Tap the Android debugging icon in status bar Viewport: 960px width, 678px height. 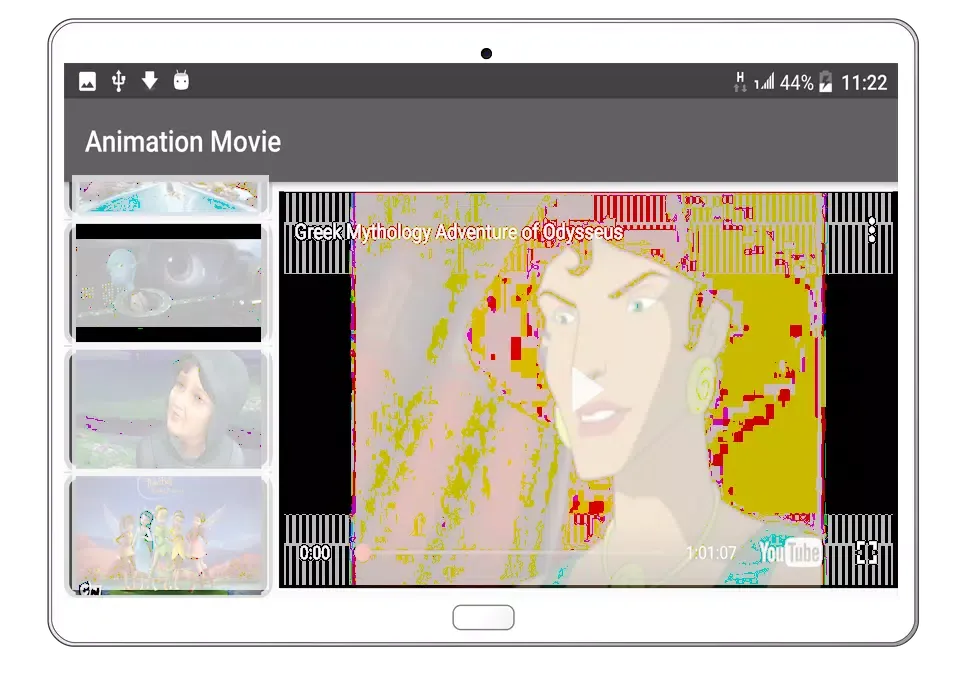click(x=181, y=81)
